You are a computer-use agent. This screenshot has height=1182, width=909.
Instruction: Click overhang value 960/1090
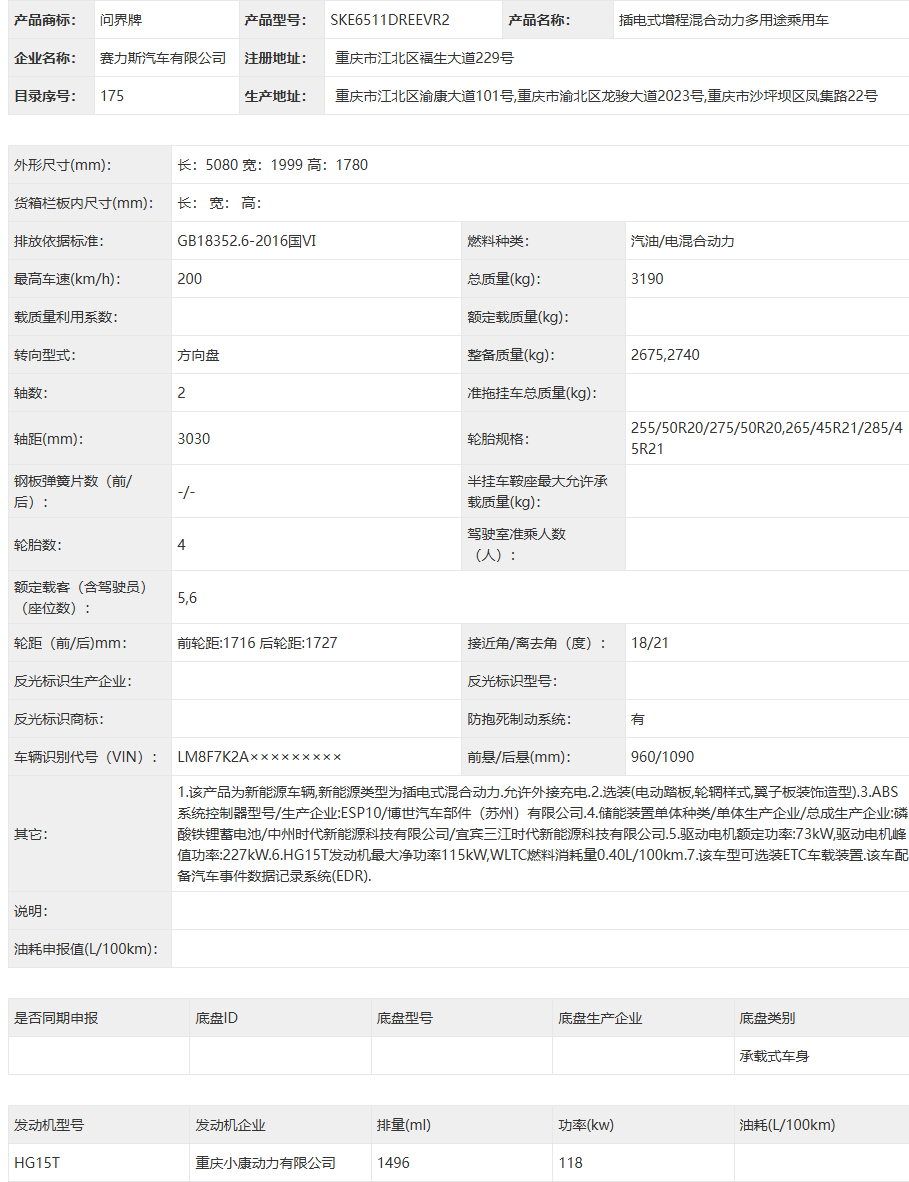[x=662, y=757]
